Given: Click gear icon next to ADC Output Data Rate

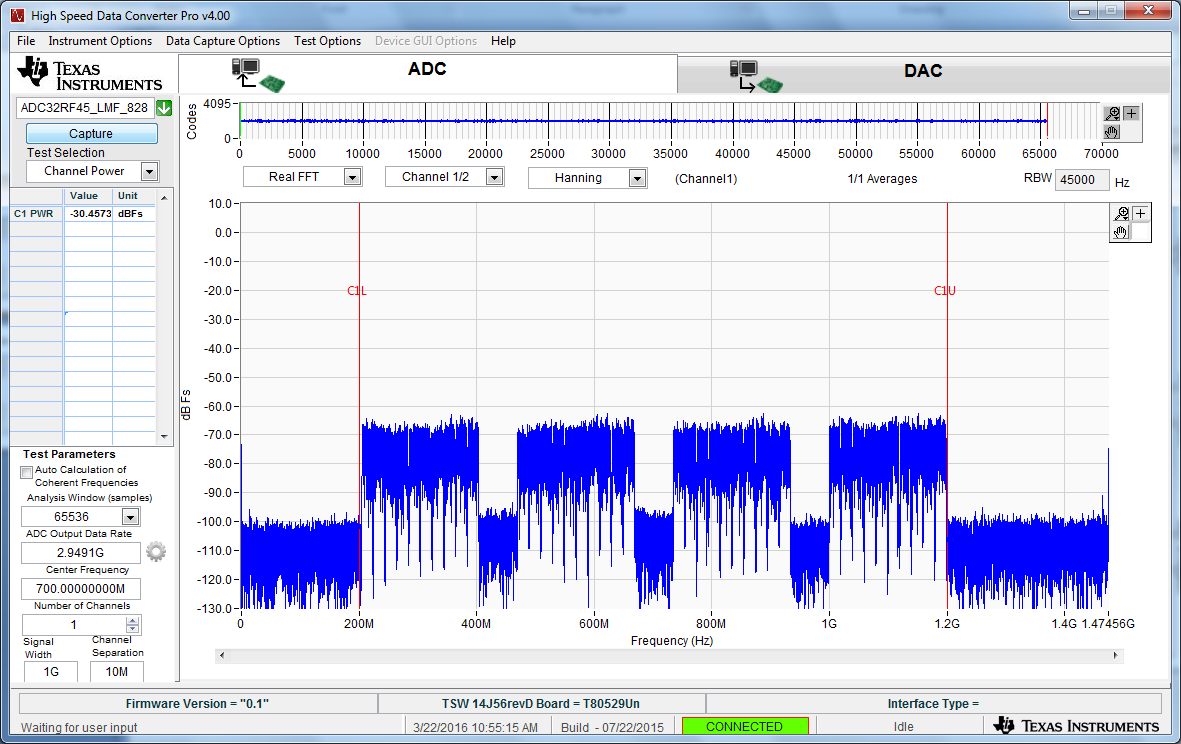Looking at the screenshot, I should click(x=156, y=552).
